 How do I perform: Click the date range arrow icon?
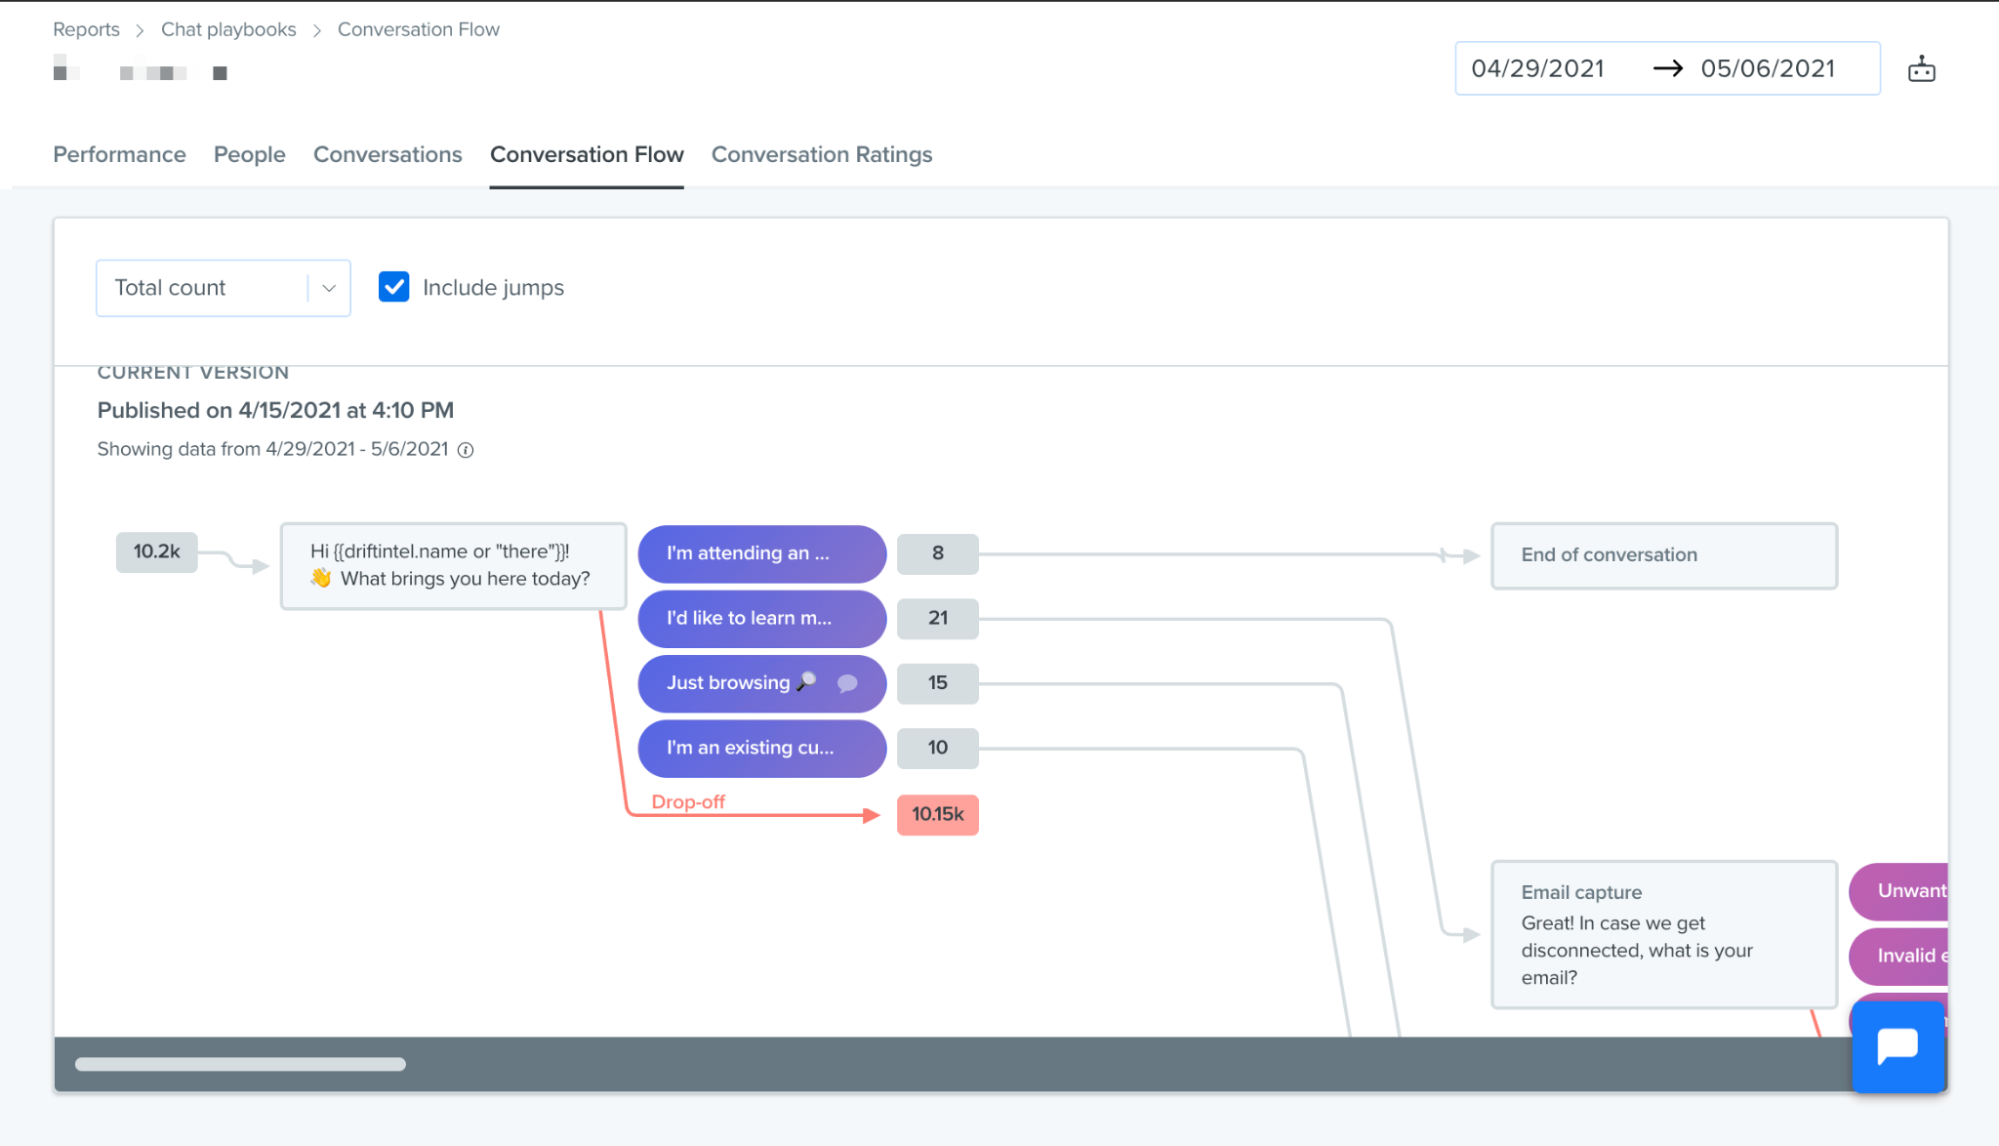pyautogui.click(x=1667, y=68)
